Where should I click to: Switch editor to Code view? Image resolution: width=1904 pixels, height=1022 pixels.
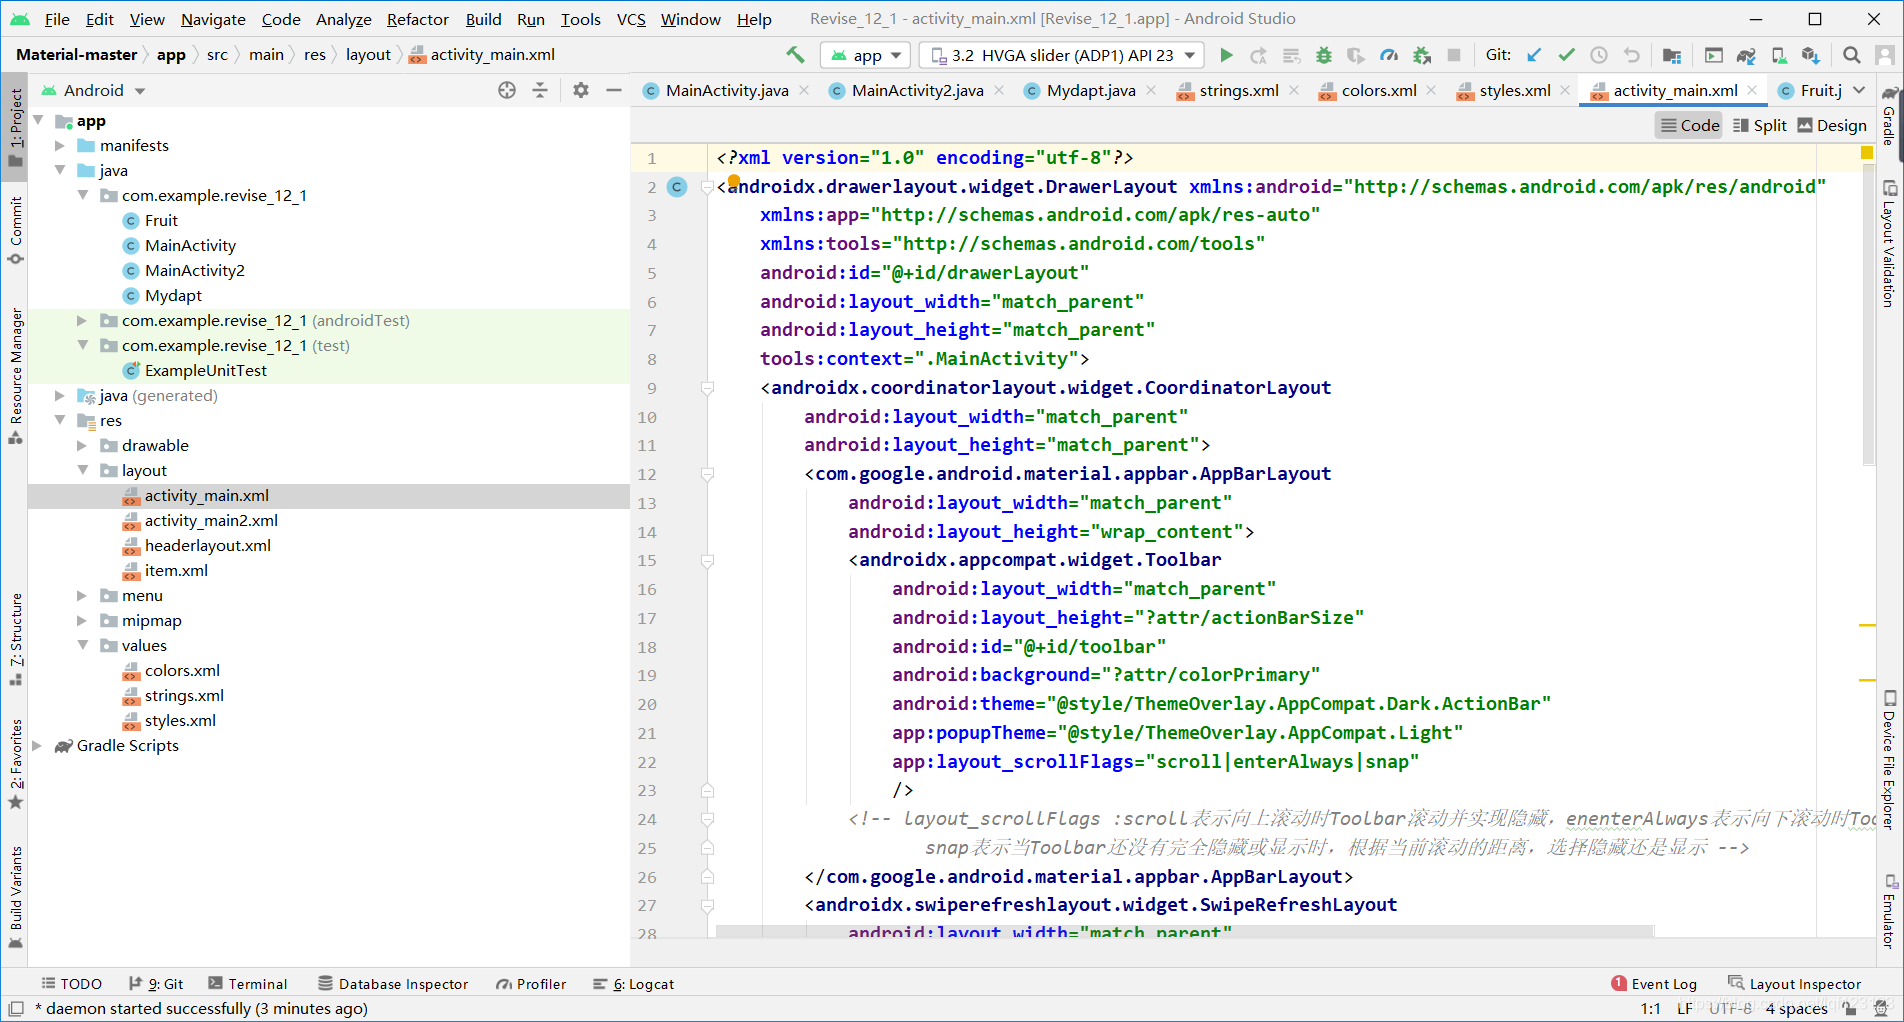coord(1690,125)
